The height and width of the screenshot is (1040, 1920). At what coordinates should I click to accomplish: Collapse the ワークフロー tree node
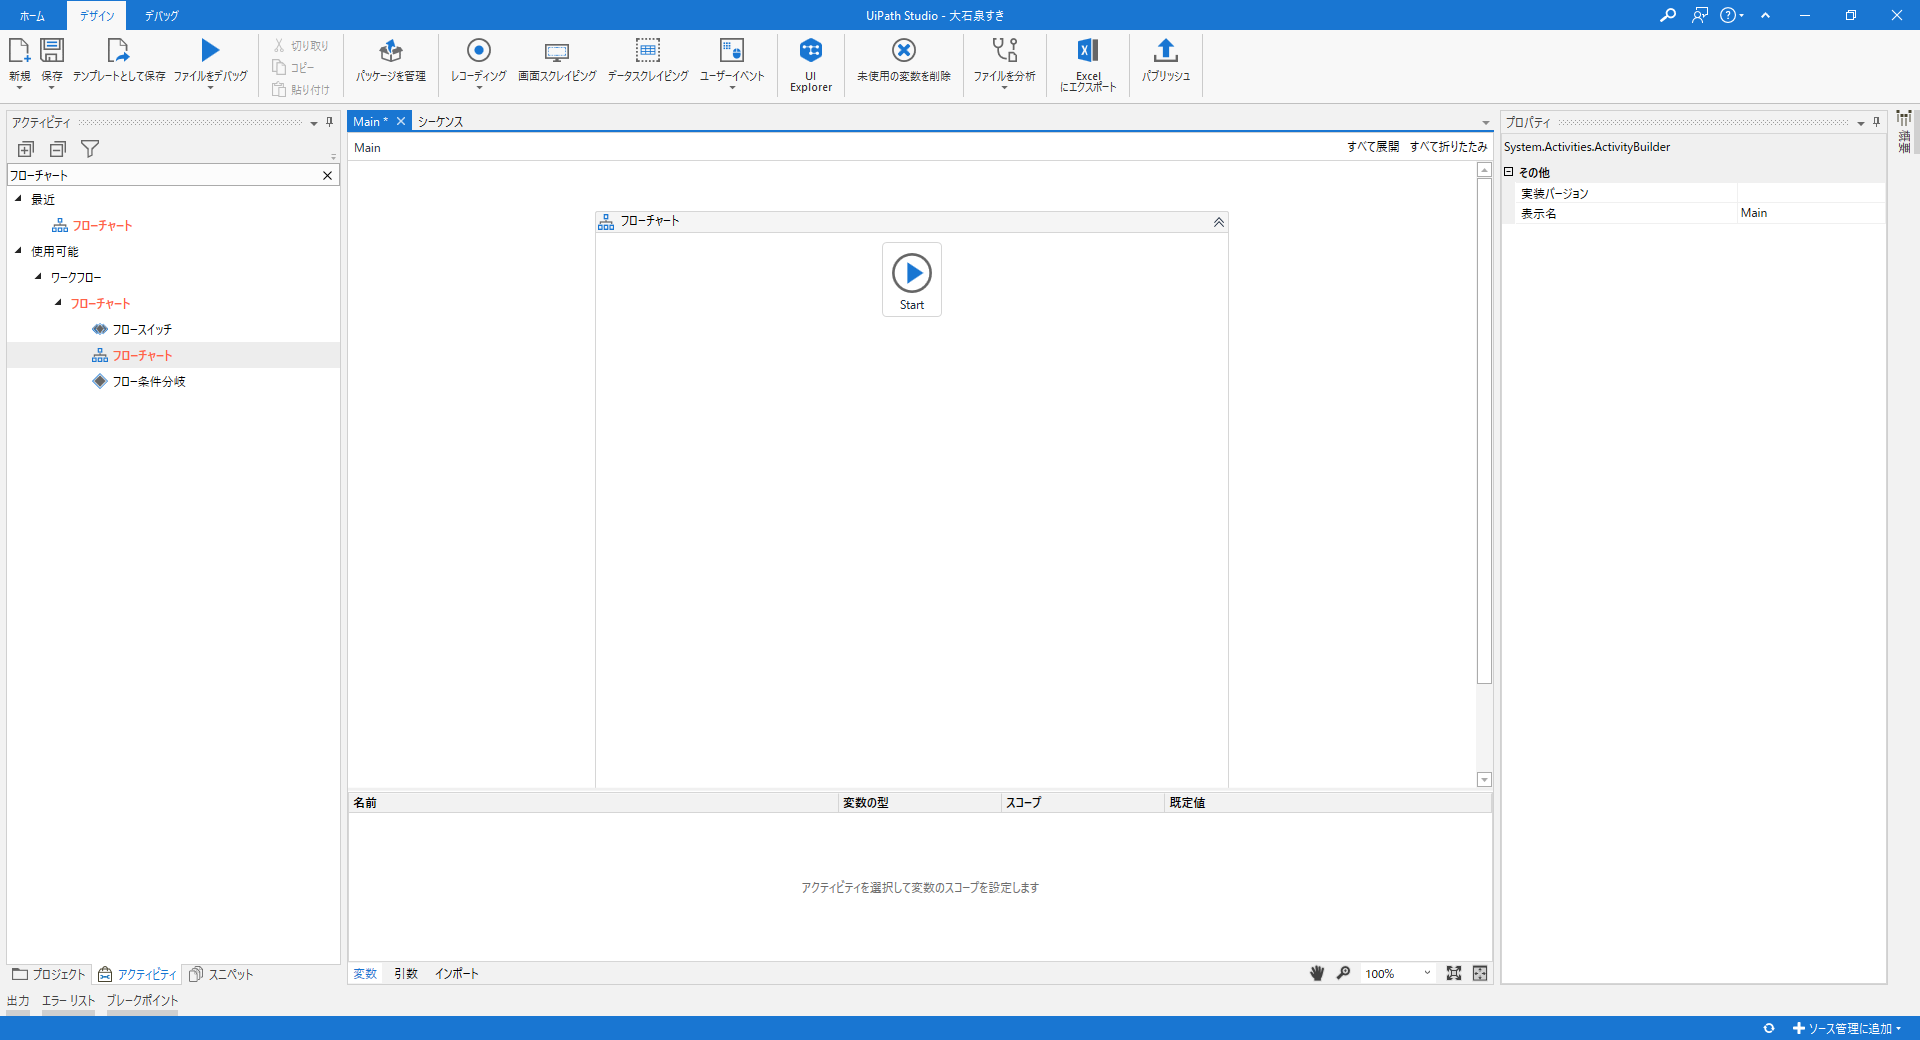38,277
